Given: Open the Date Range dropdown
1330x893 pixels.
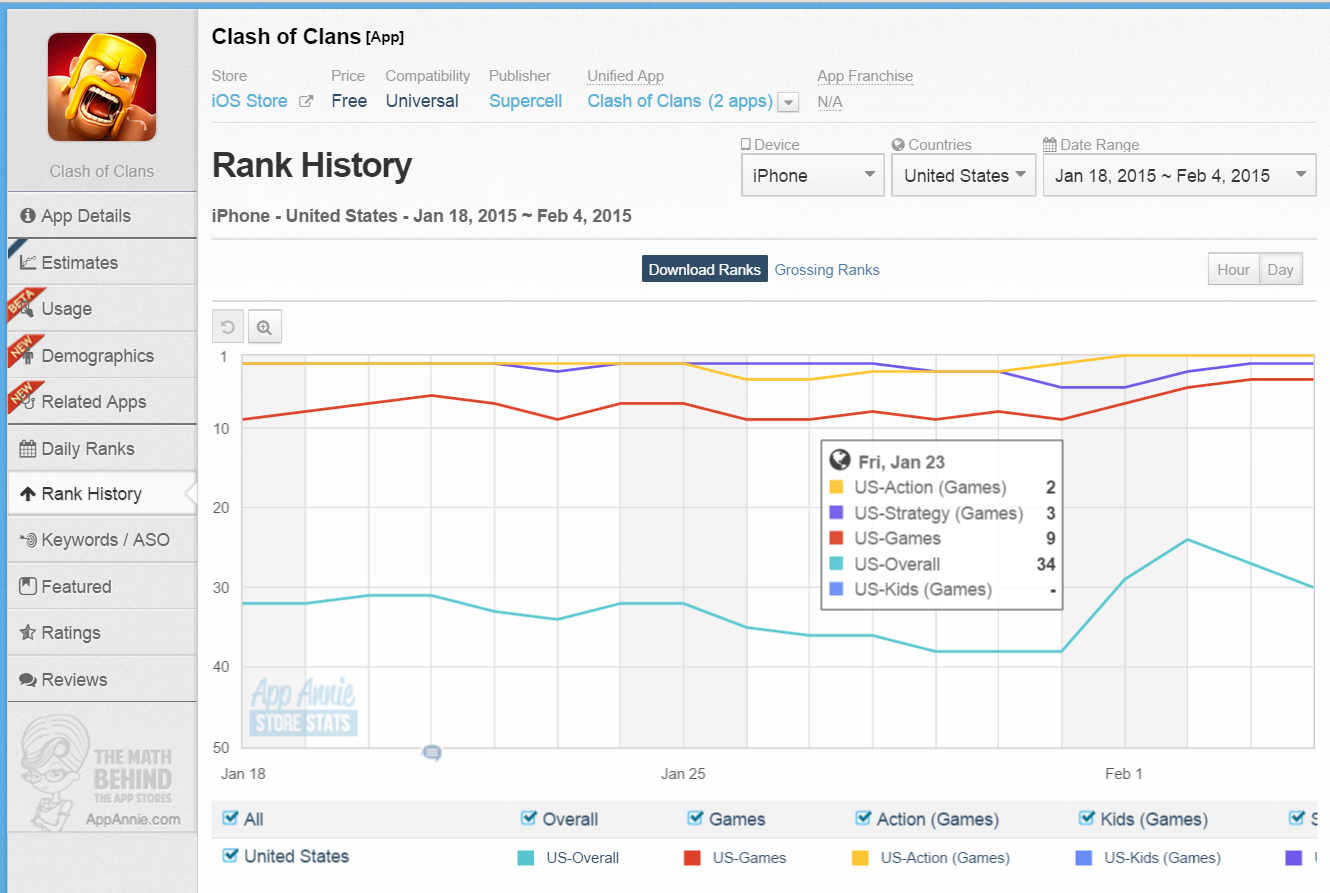Looking at the screenshot, I should tap(1180, 175).
